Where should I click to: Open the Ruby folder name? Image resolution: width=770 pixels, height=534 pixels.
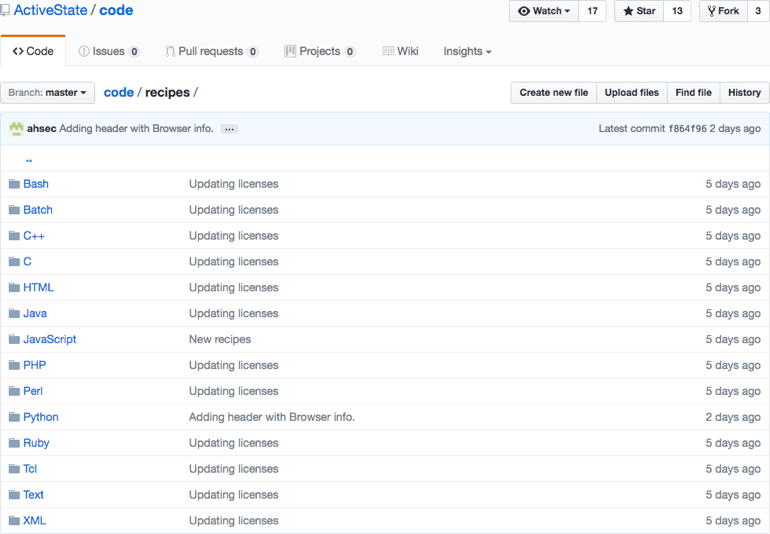pyautogui.click(x=36, y=443)
